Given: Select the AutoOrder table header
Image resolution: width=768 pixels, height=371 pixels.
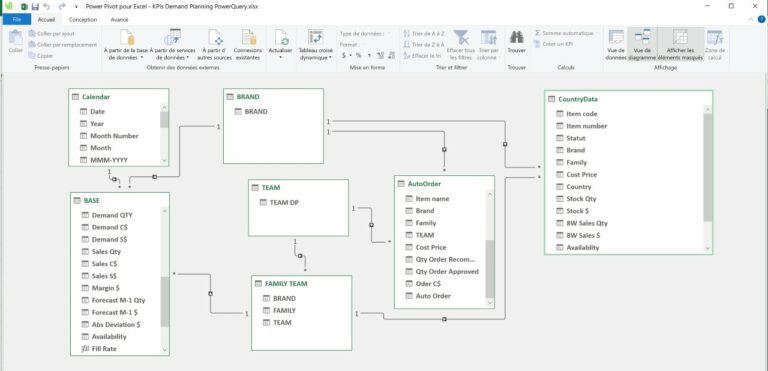Looking at the screenshot, I should coord(444,184).
